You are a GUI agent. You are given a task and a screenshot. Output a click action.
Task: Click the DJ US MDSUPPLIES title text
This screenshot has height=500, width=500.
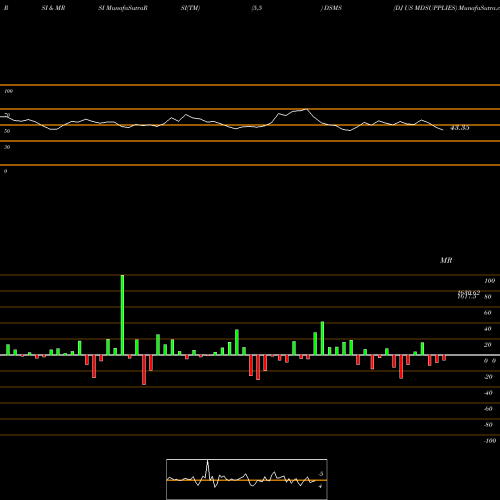(x=425, y=8)
